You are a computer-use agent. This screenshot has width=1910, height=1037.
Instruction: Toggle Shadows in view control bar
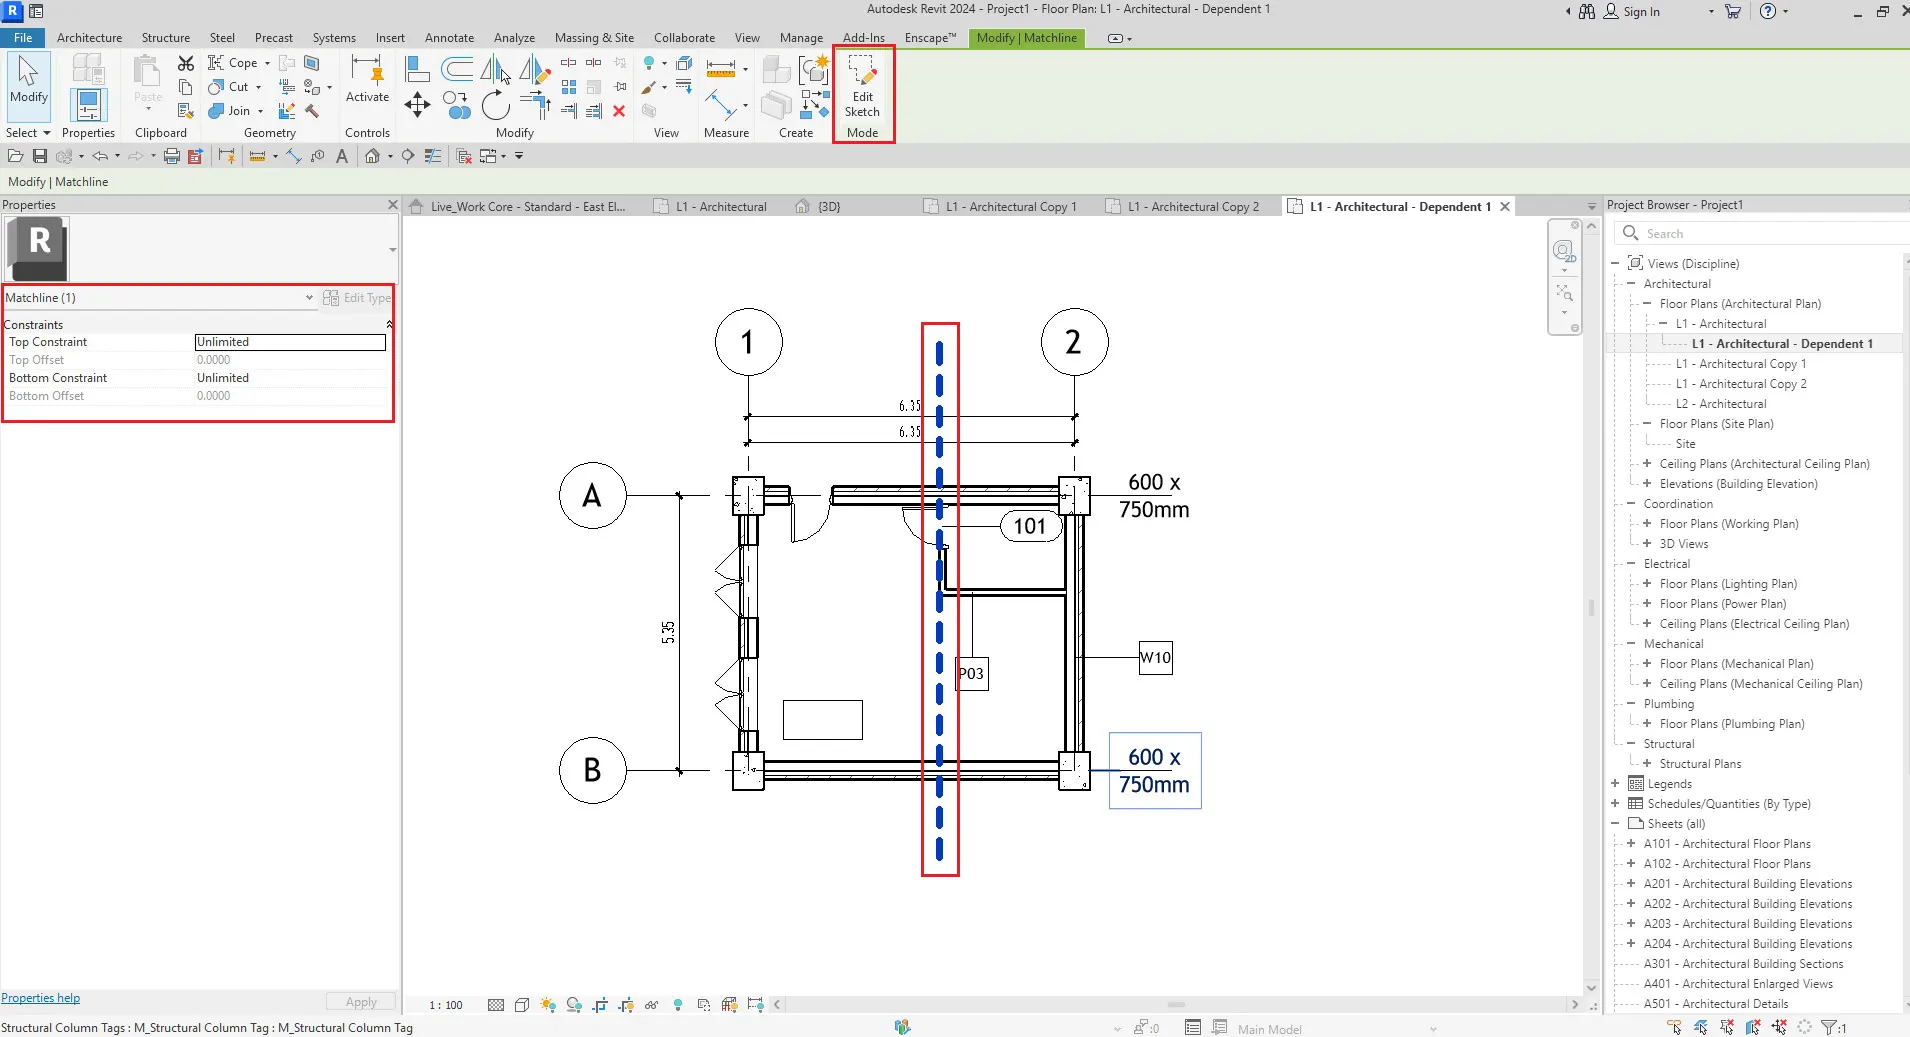click(x=574, y=1005)
